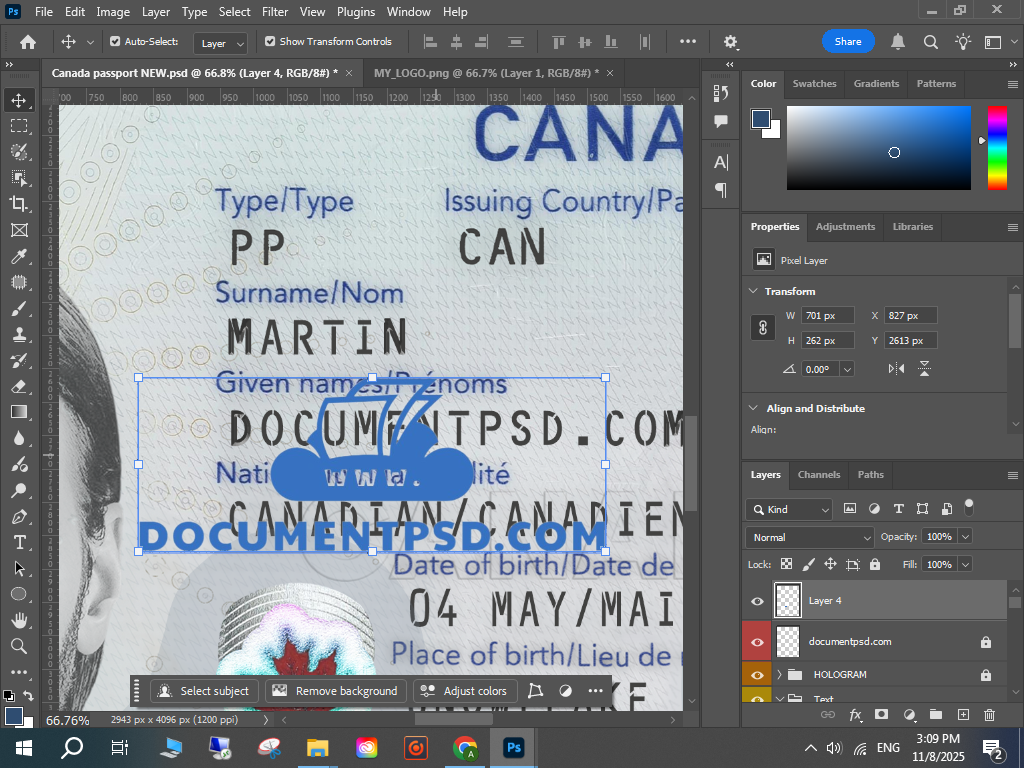This screenshot has width=1024, height=768.
Task: Click the Share button
Action: click(x=847, y=42)
